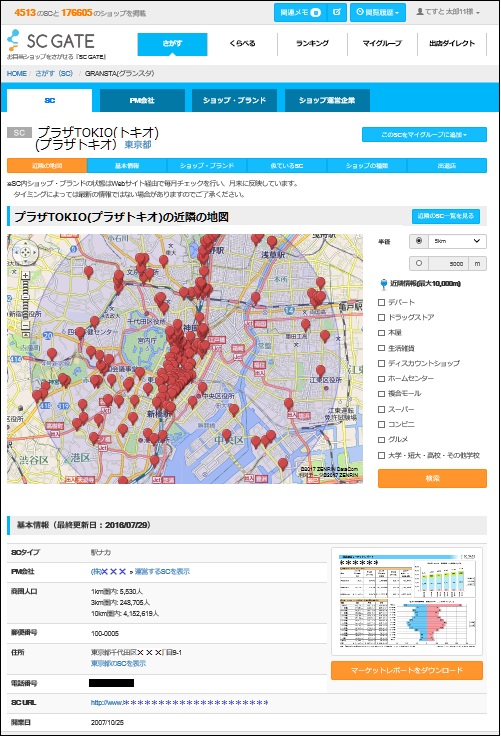Click the orange 検索 button
The width and height of the screenshot is (501, 736).
[x=432, y=478]
